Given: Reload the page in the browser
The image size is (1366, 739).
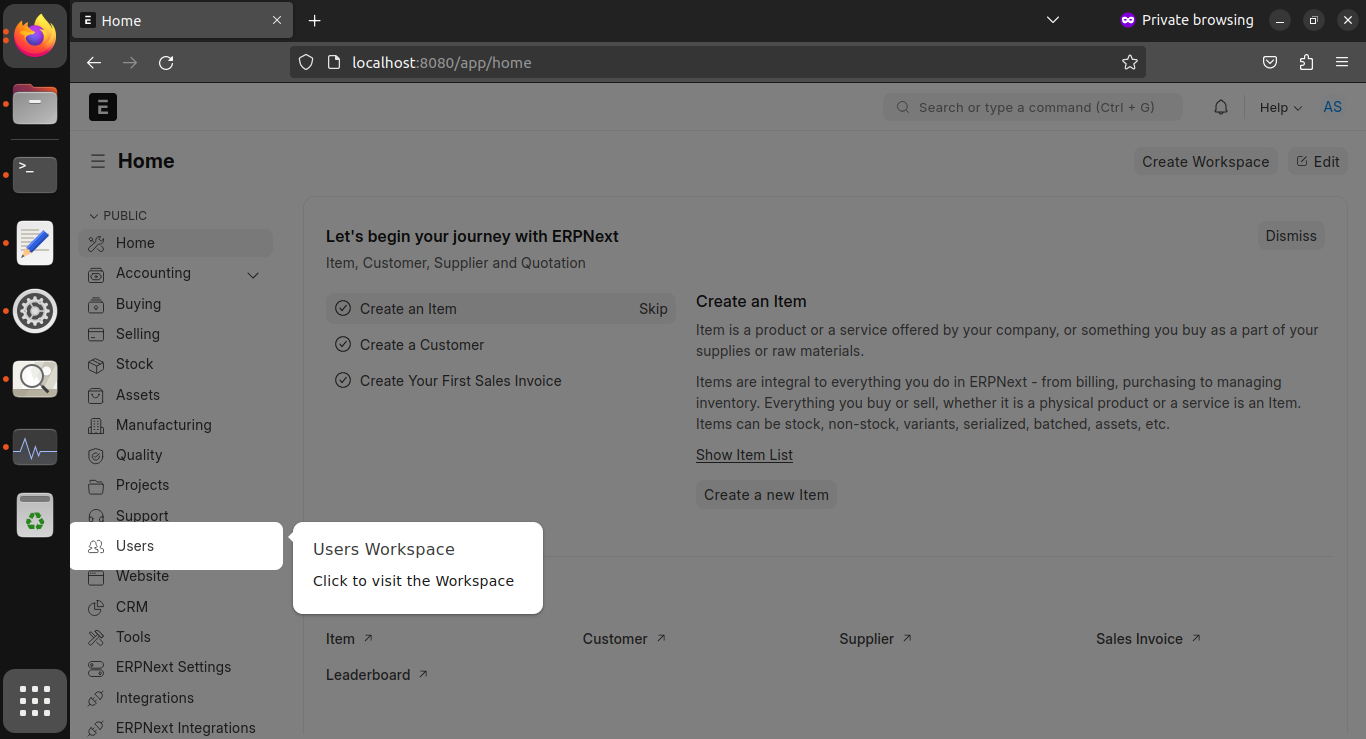Looking at the screenshot, I should [166, 62].
